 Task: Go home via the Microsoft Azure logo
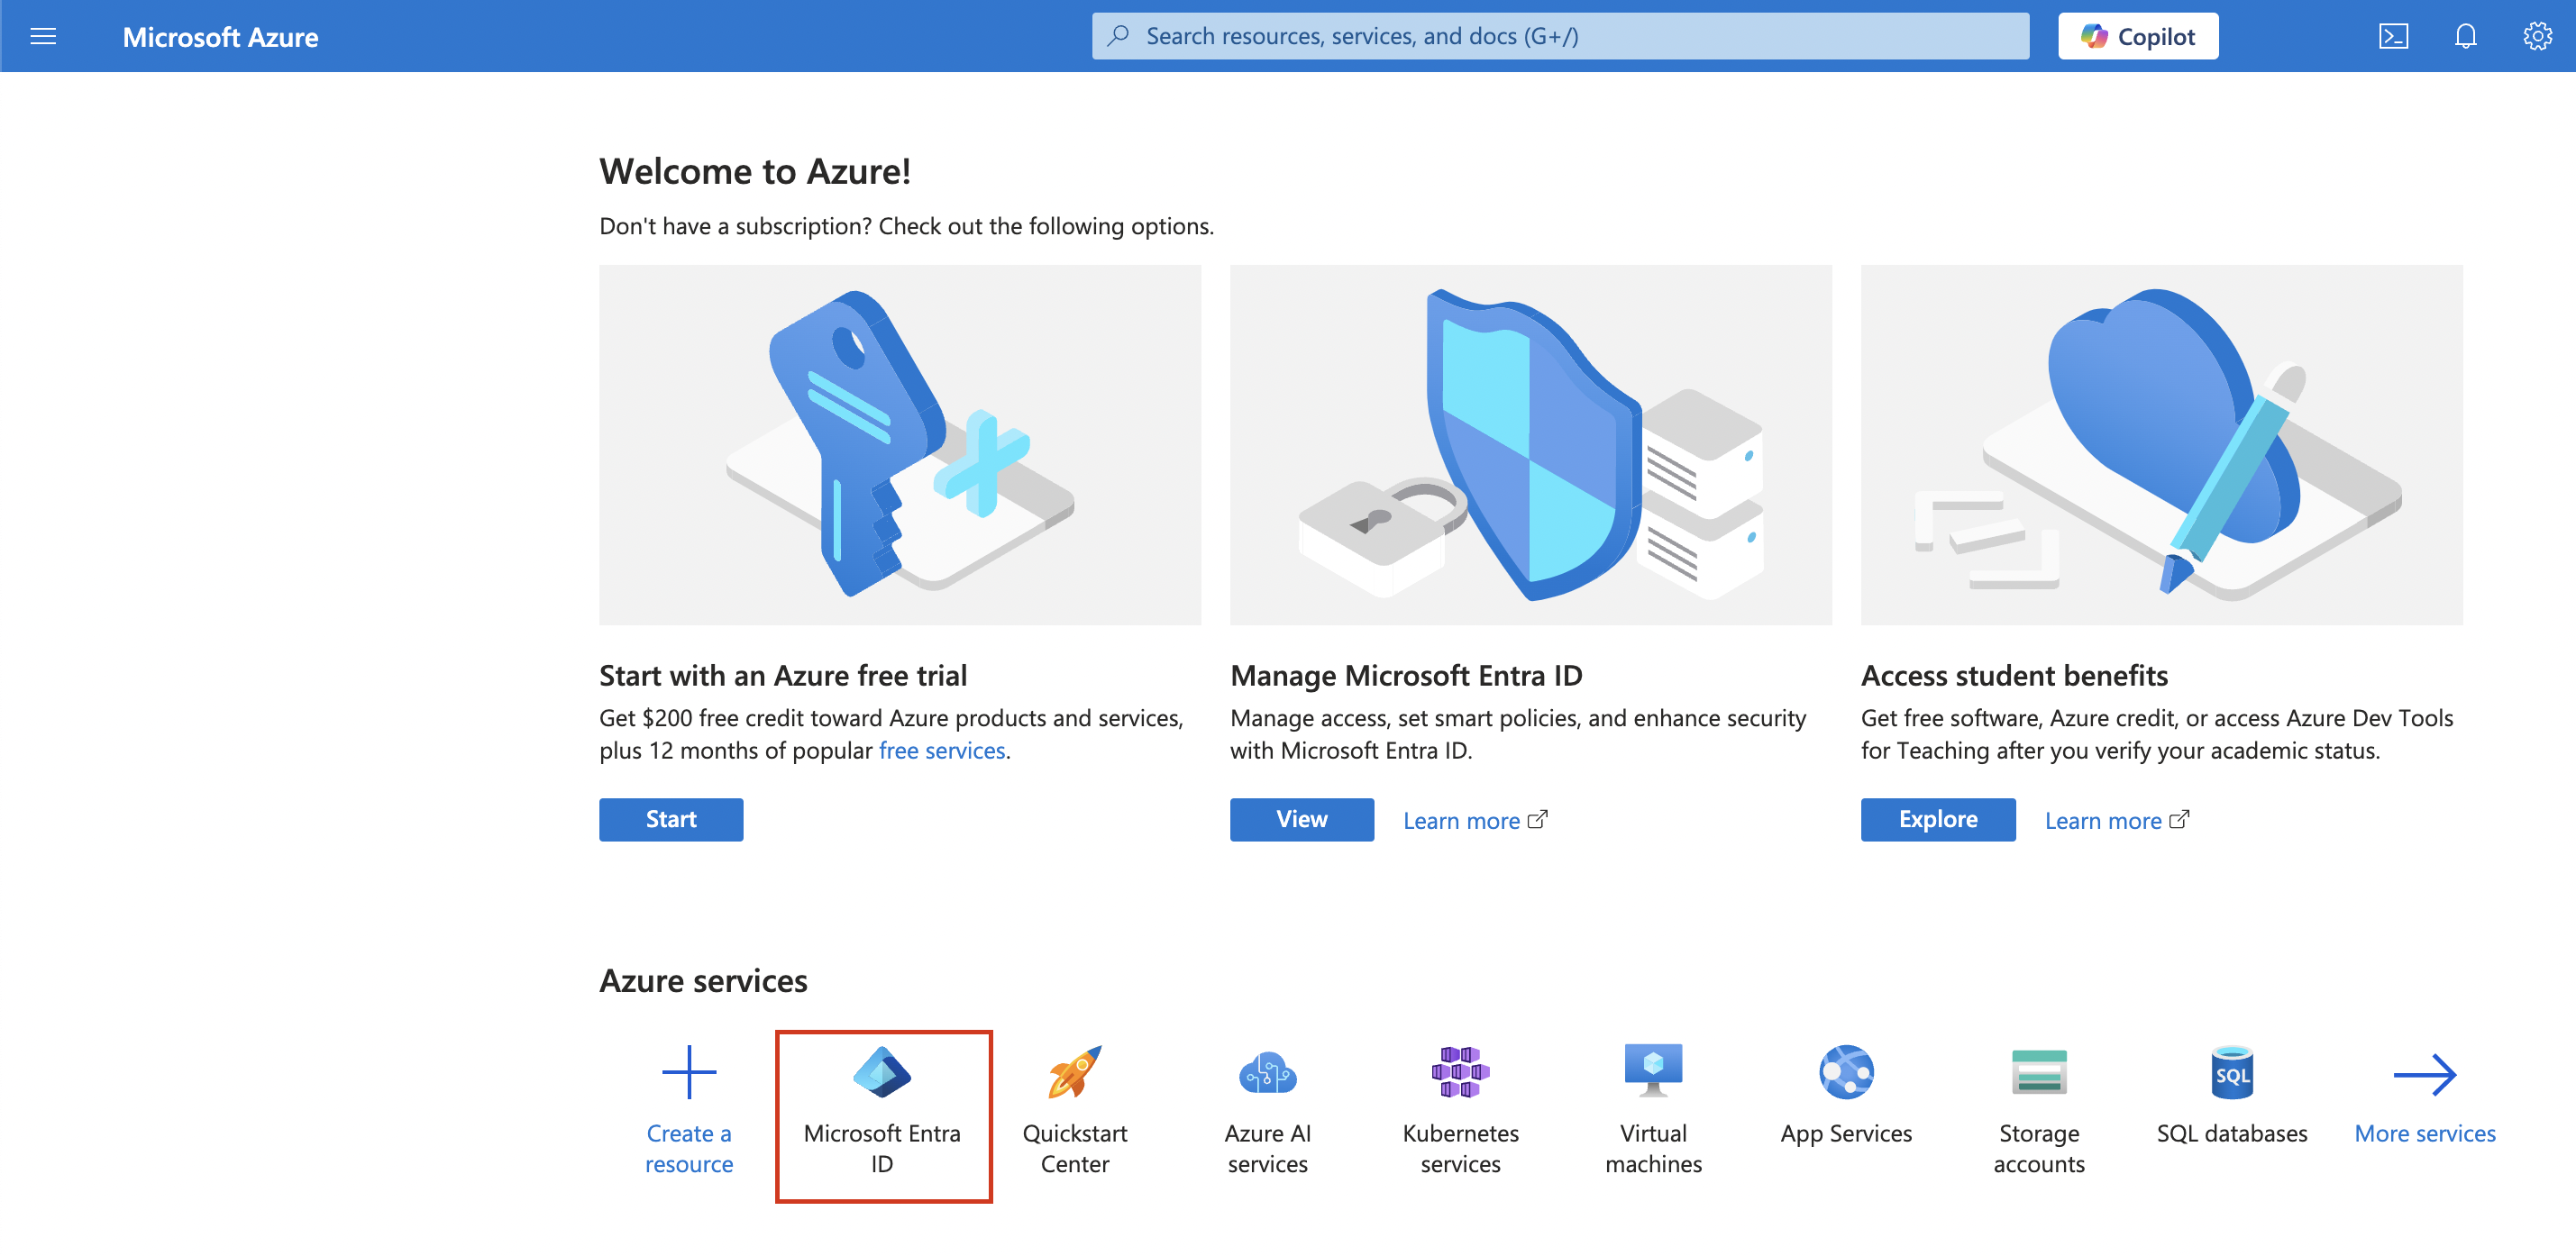(220, 37)
